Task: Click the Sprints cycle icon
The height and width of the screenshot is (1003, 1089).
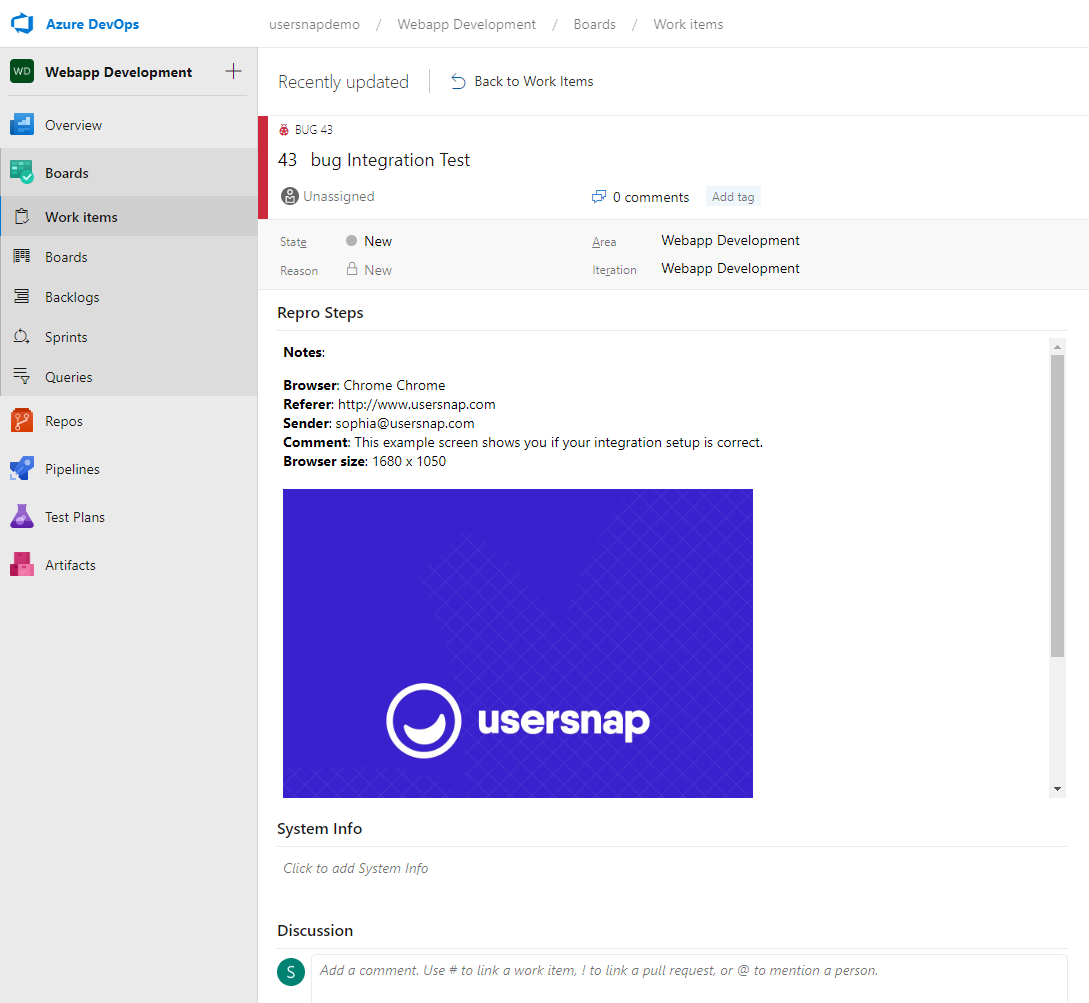Action: 22,336
